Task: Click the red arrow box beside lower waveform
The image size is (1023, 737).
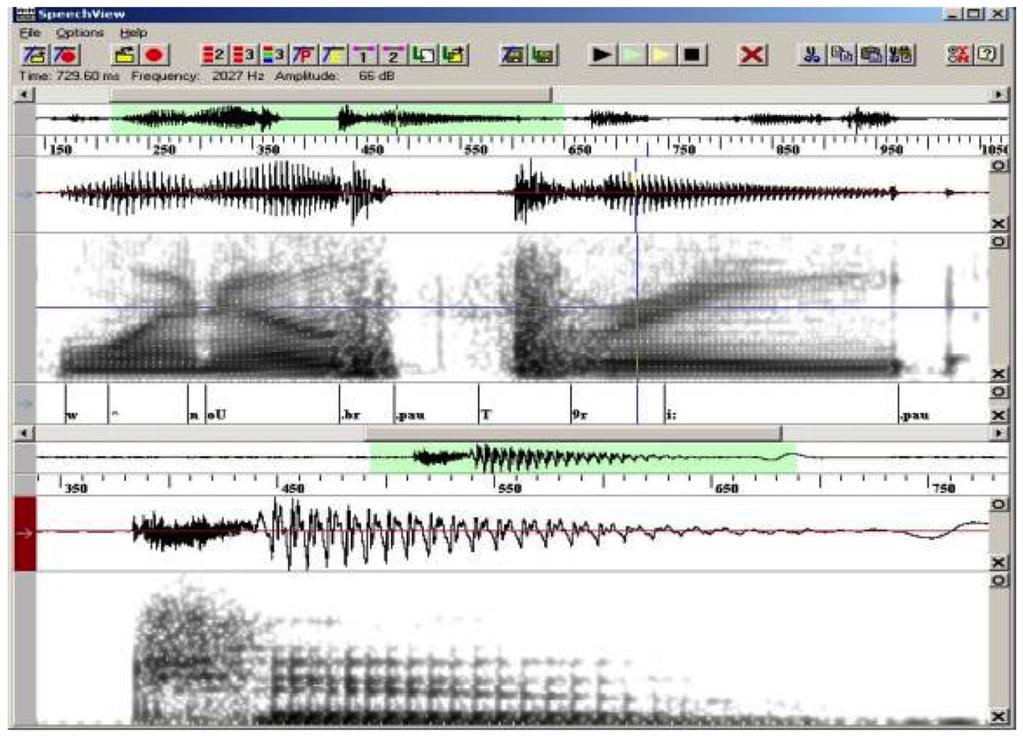Action: (25, 534)
